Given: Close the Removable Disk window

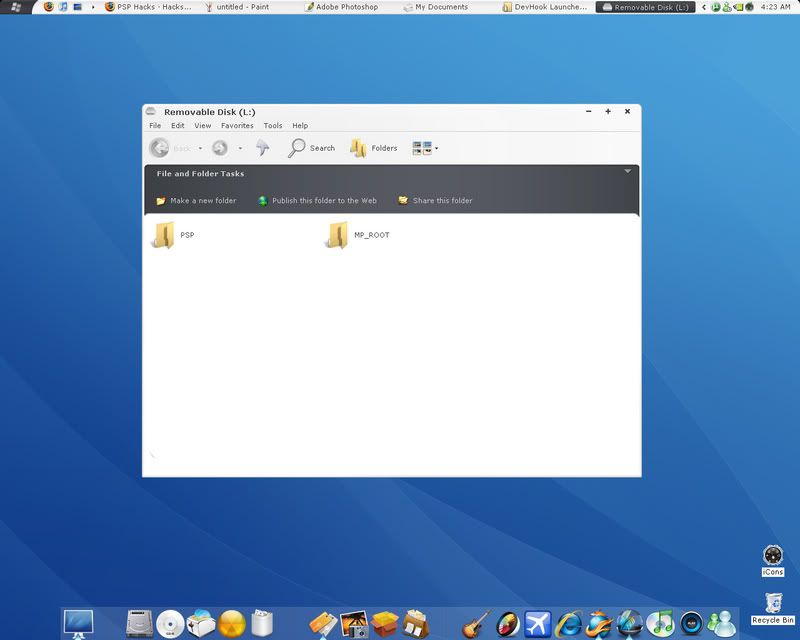Looking at the screenshot, I should (628, 111).
